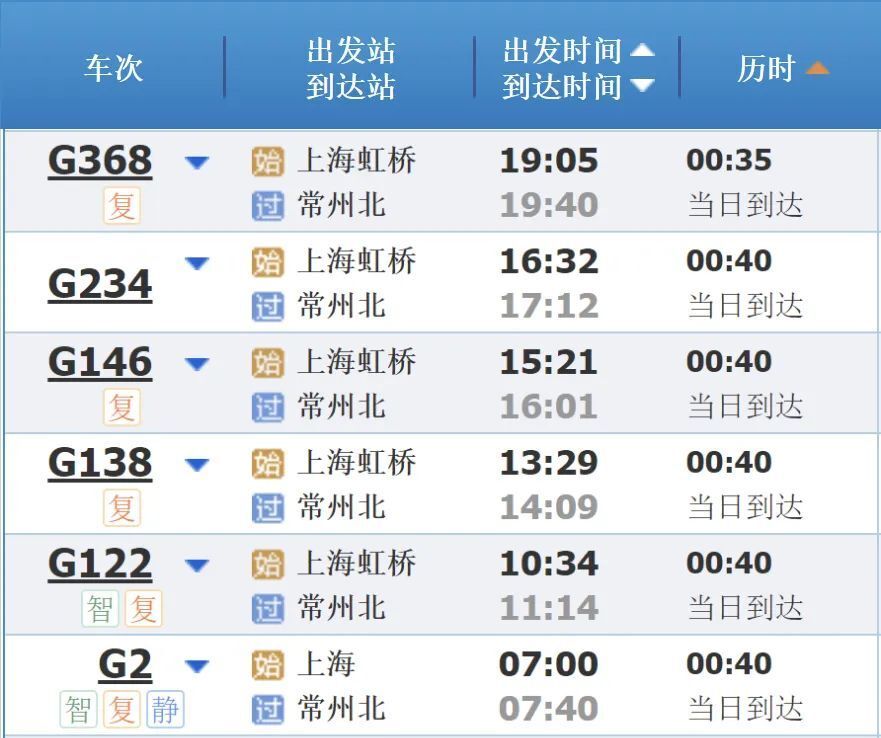Open the G122 train number link
This screenshot has height=738, width=881.
(100, 564)
